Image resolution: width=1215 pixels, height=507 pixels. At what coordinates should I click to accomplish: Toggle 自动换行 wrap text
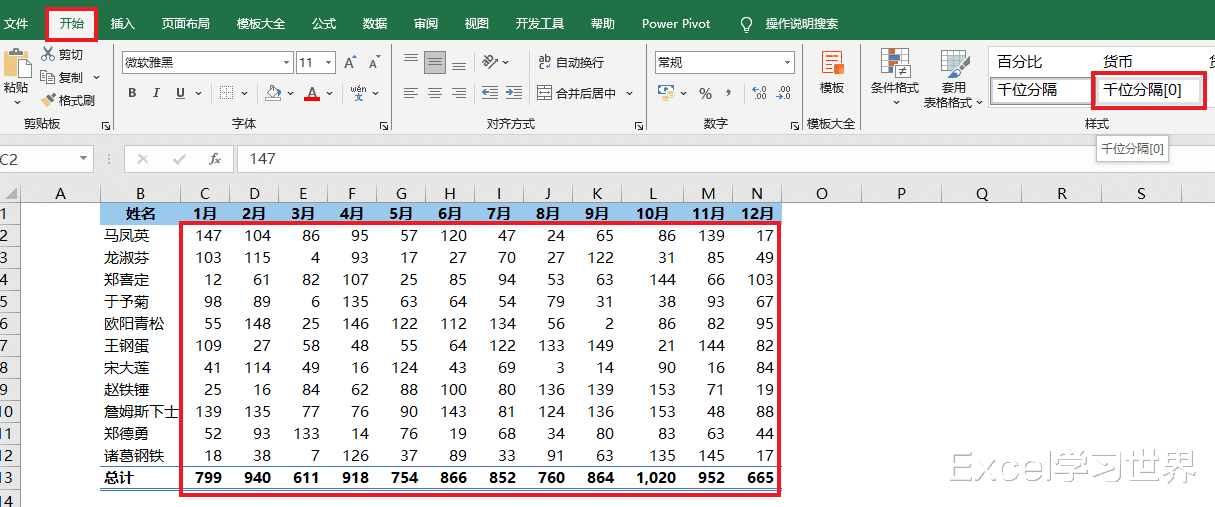tap(570, 63)
